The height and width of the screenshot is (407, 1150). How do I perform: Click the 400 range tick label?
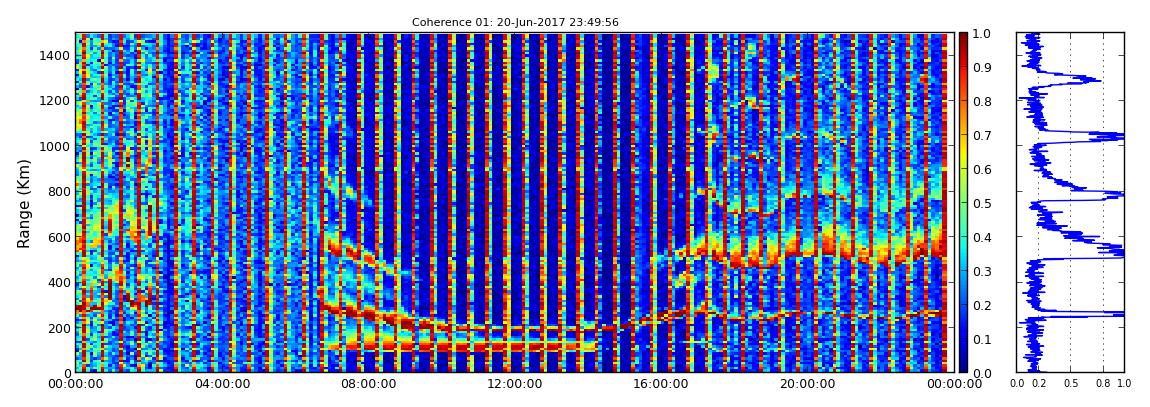click(58, 283)
